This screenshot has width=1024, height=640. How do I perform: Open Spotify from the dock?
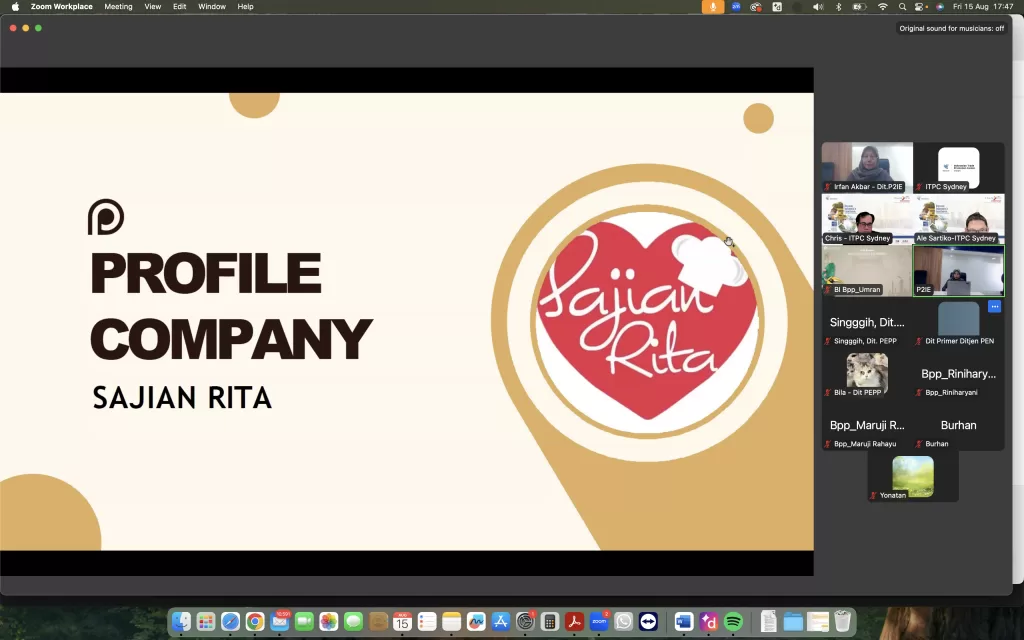pyautogui.click(x=733, y=622)
